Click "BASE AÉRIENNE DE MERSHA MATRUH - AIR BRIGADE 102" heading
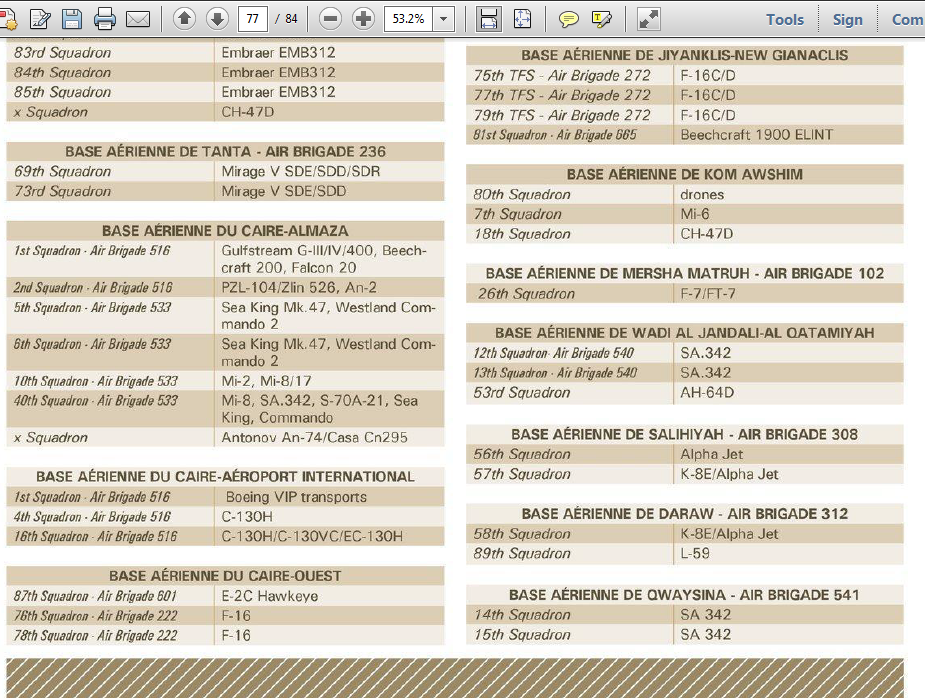 coord(684,274)
